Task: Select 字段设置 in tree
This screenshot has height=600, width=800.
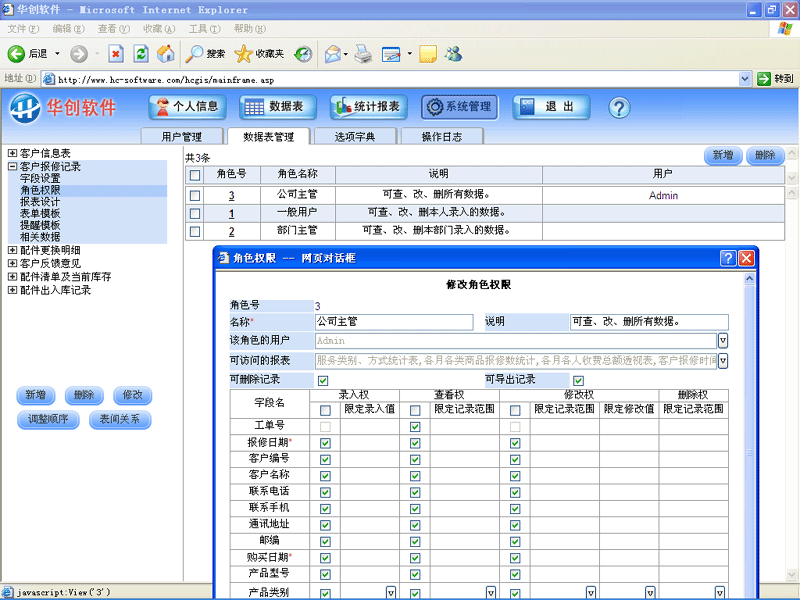Action: (x=40, y=178)
